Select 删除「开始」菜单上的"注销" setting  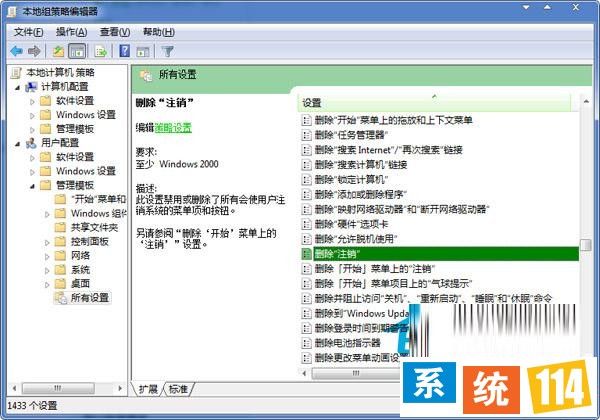tap(375, 269)
